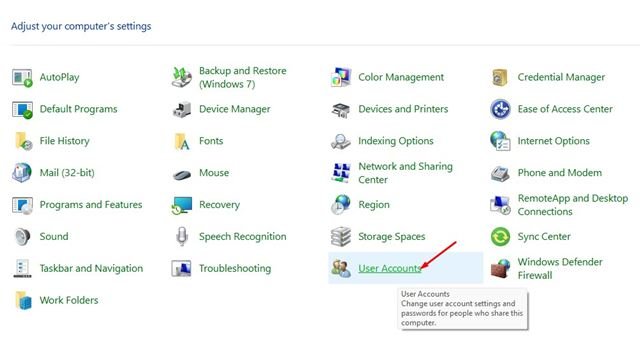Click the Device Manager icon
The height and width of the screenshot is (364, 640).
[182, 109]
